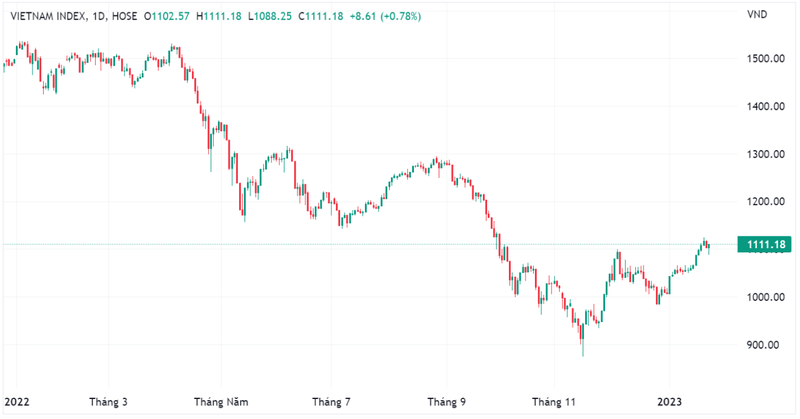The height and width of the screenshot is (419, 800).
Task: Click the 2023 time axis label
Action: coord(669,401)
